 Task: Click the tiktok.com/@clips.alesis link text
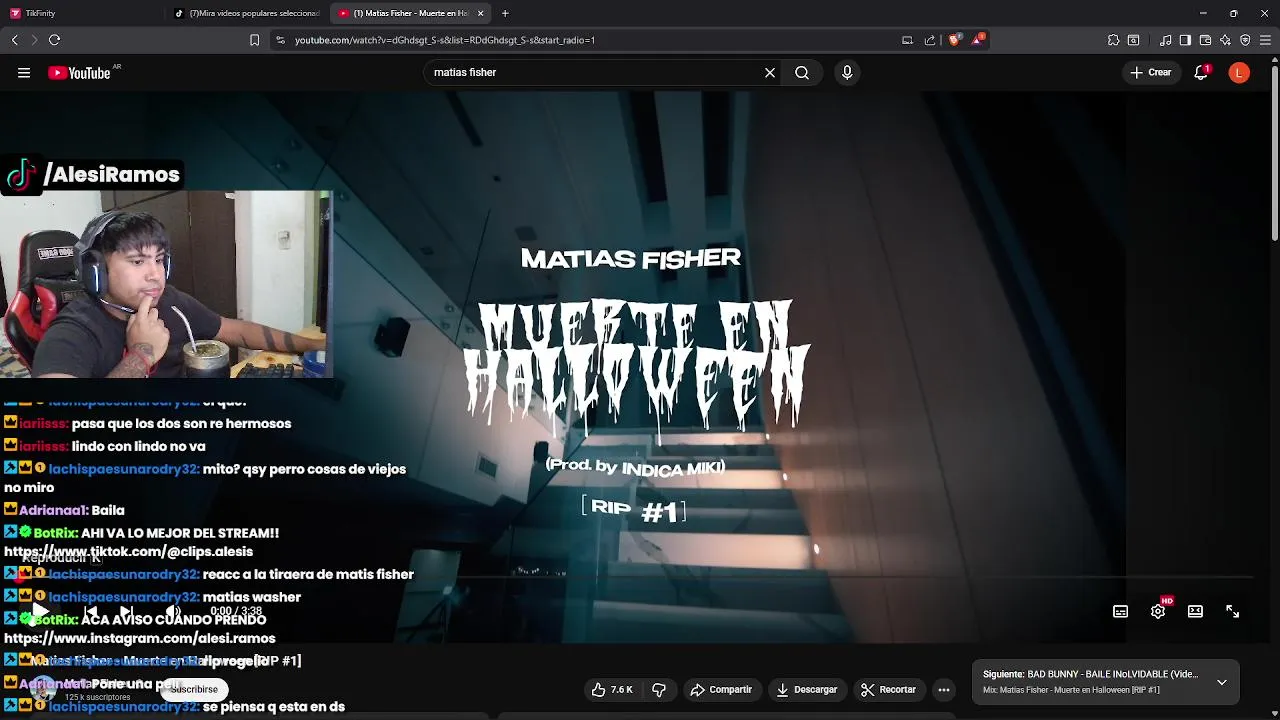pyautogui.click(x=128, y=551)
